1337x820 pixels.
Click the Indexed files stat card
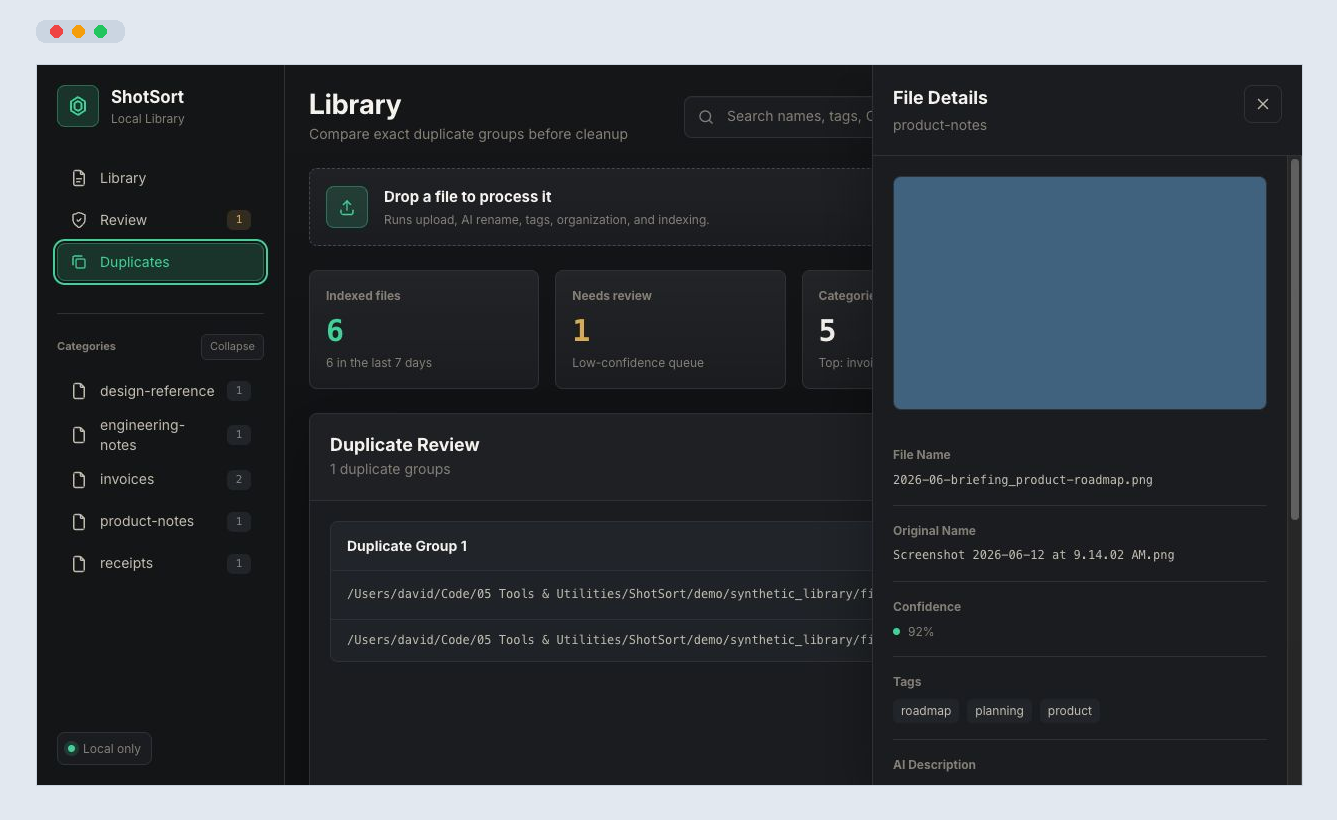(424, 329)
